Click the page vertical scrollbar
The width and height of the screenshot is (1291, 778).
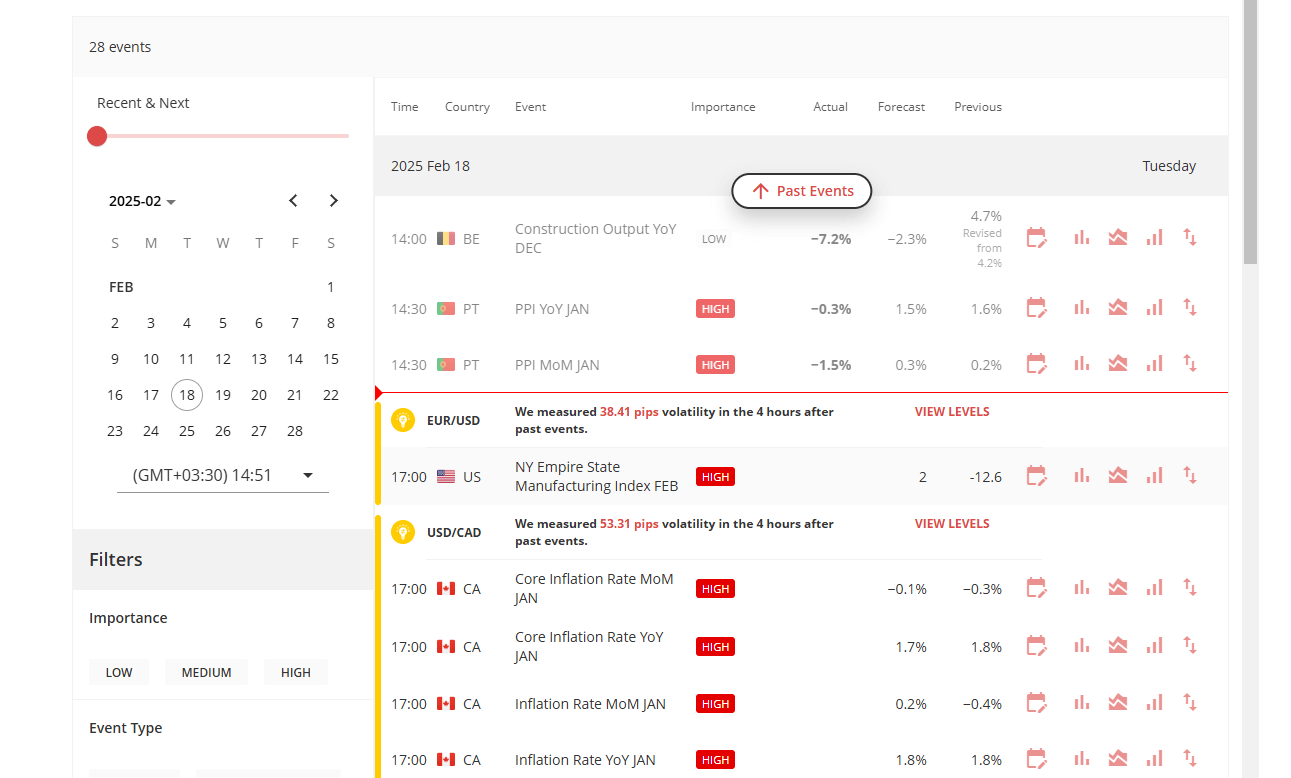pyautogui.click(x=1250, y=133)
